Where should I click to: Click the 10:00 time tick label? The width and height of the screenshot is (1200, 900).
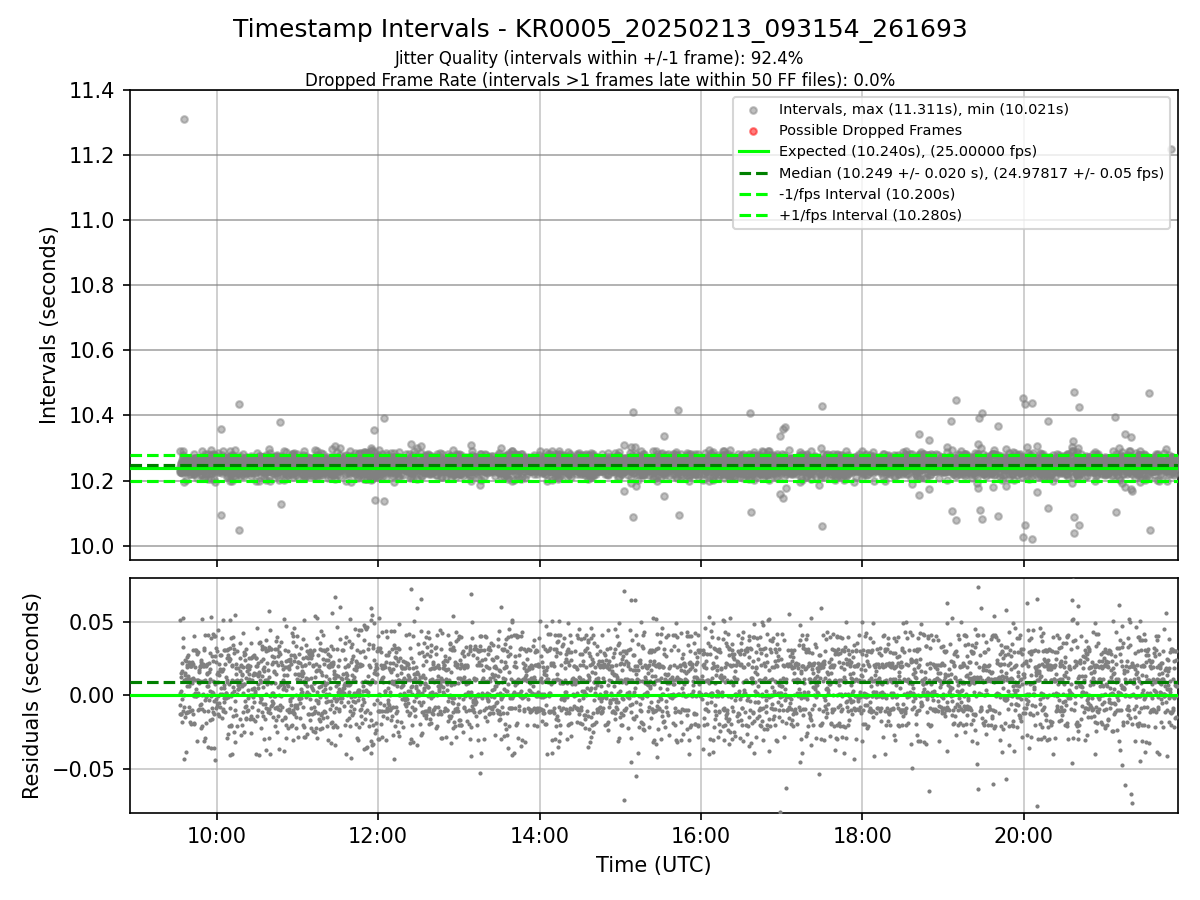tap(217, 834)
